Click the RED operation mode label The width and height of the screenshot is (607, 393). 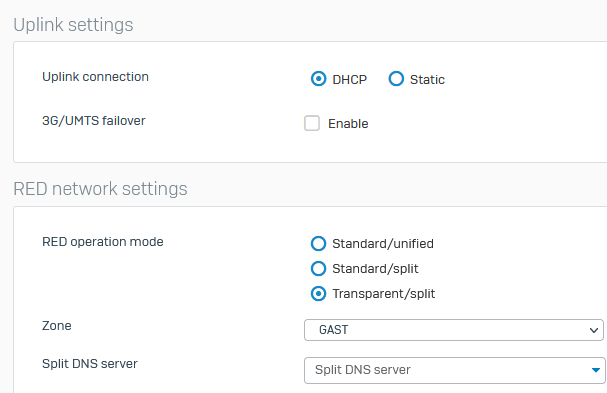coord(103,242)
